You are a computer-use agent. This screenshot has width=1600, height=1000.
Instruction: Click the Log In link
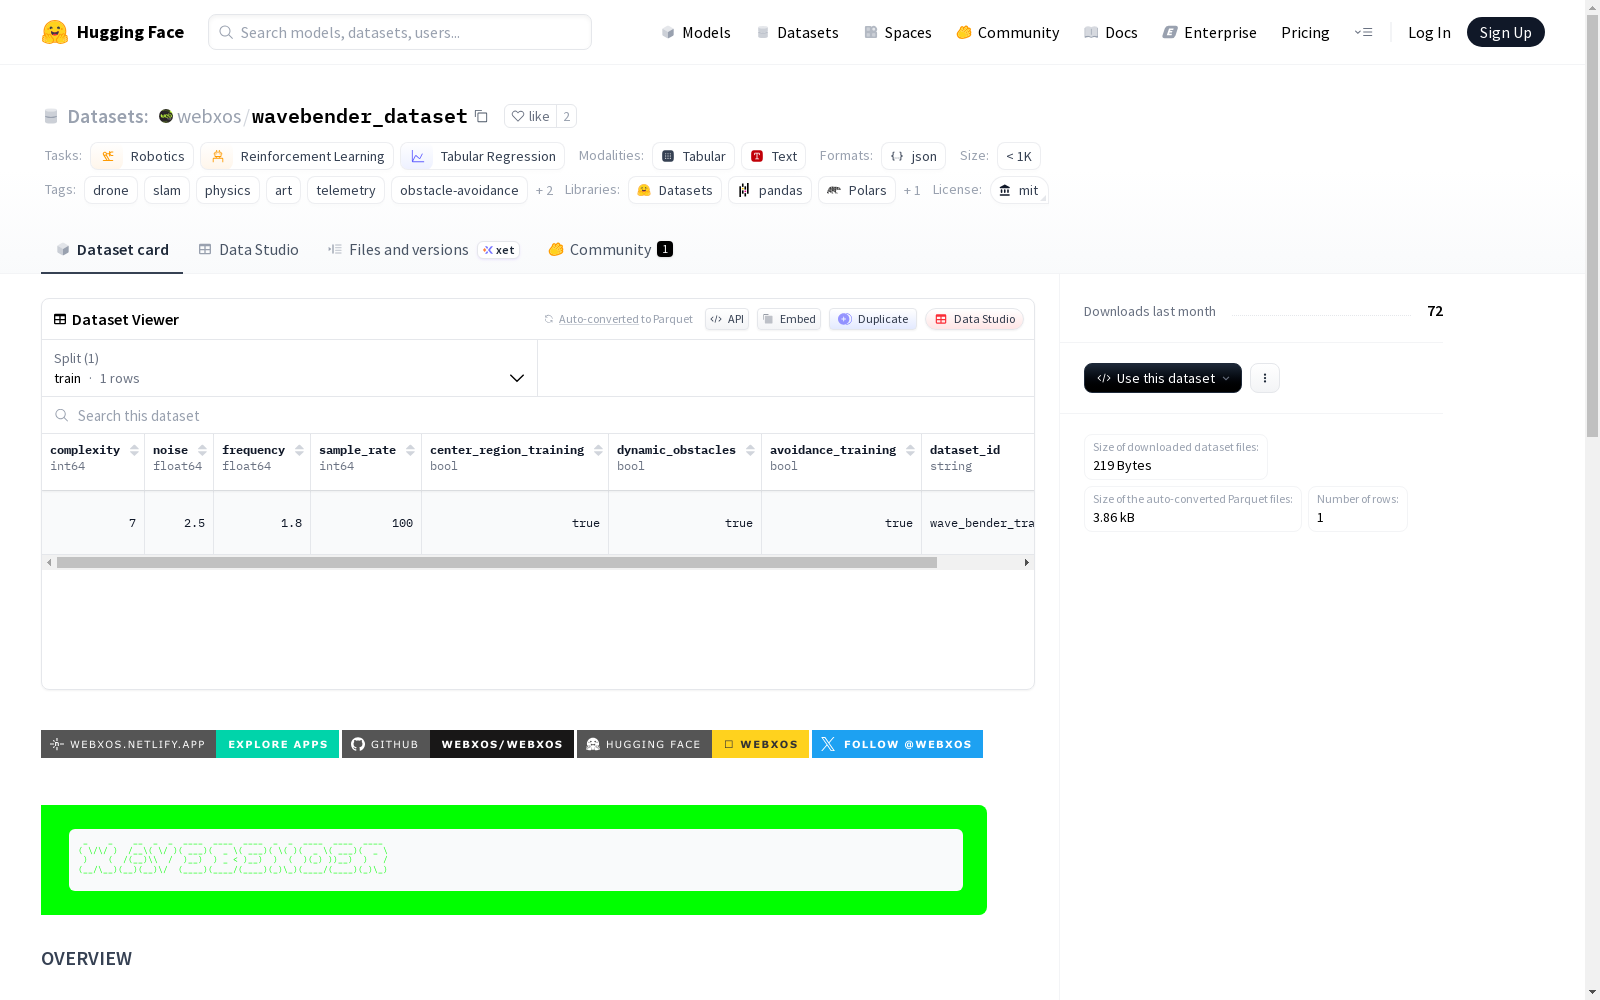[1429, 32]
